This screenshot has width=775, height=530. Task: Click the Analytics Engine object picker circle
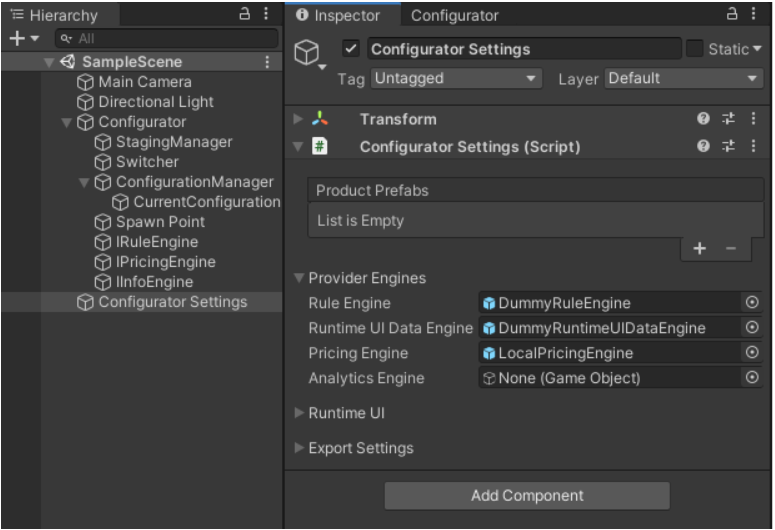point(752,378)
